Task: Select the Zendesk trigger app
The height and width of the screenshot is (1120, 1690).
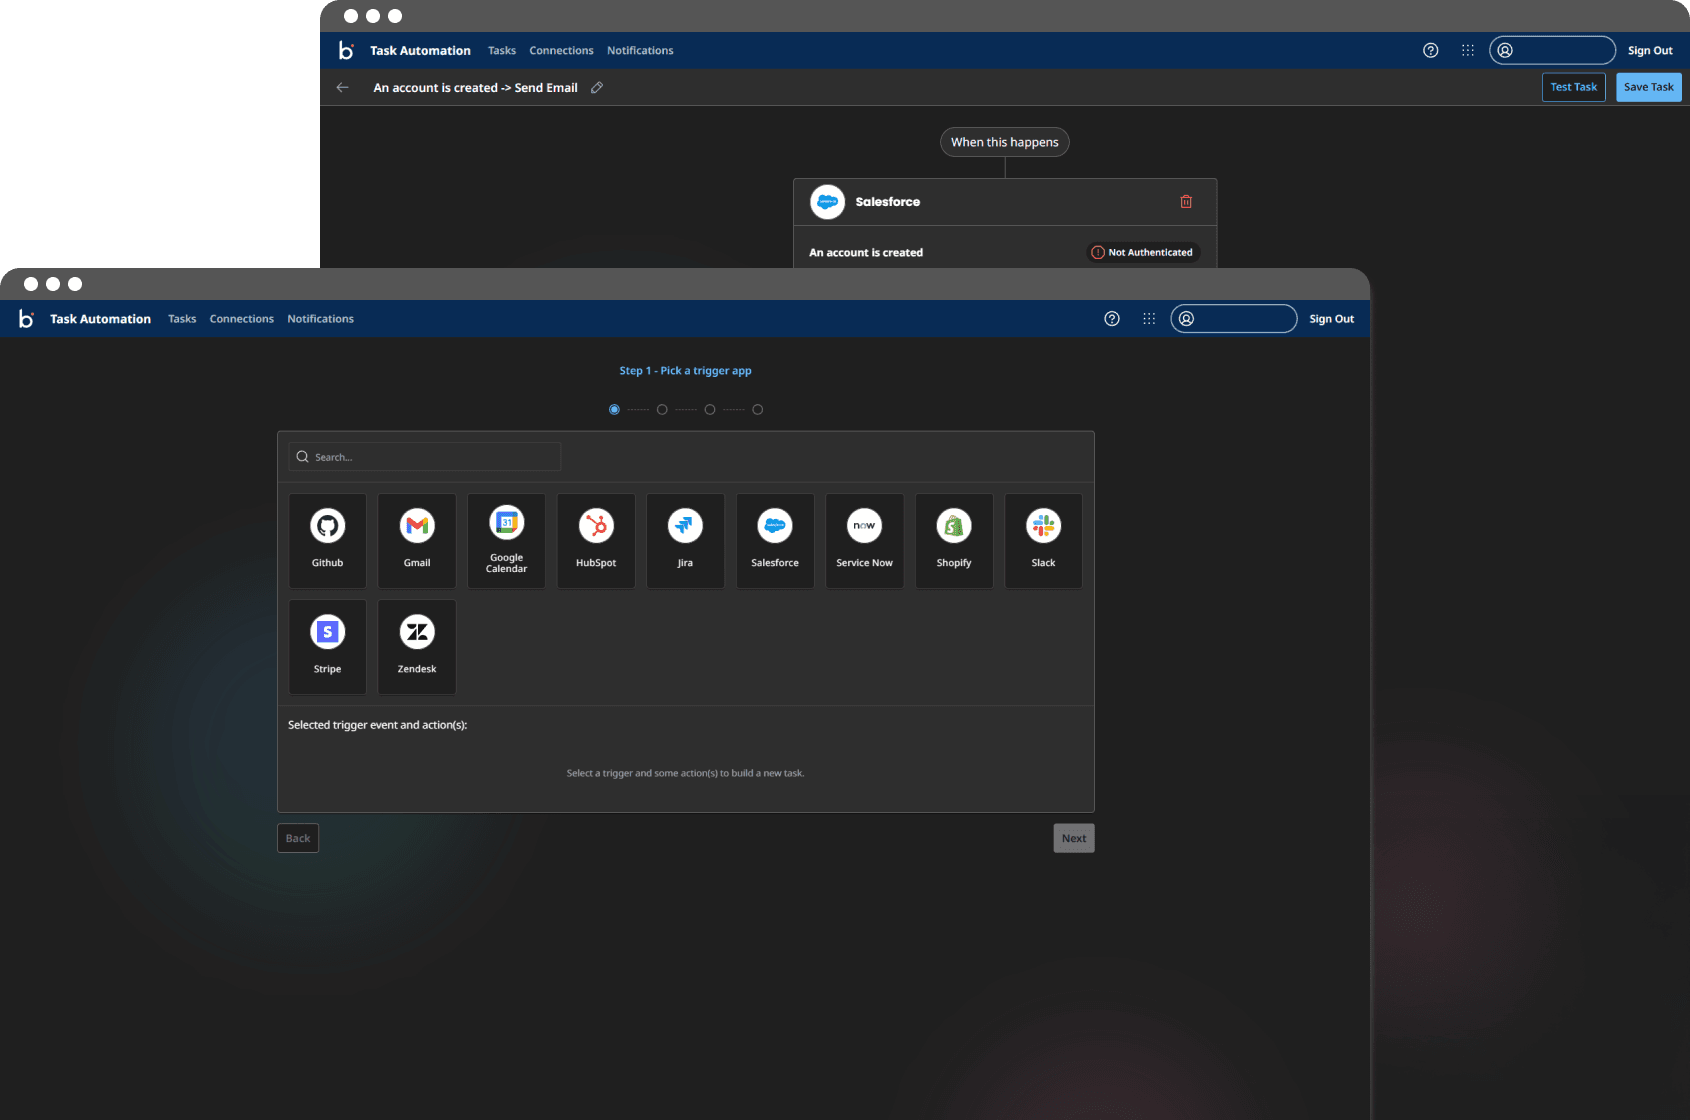Action: 417,646
